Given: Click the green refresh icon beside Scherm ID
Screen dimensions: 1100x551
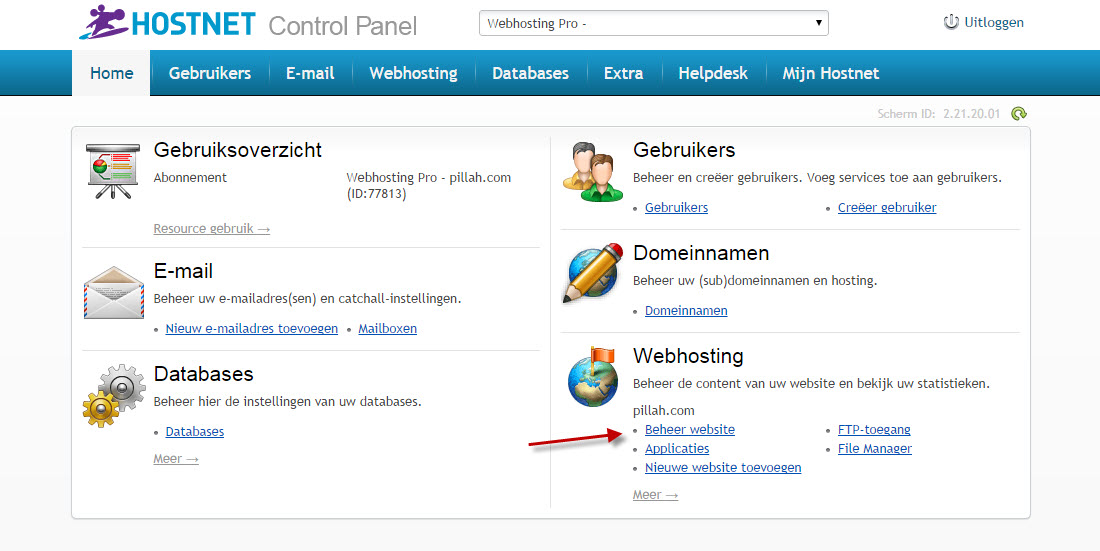Looking at the screenshot, I should pos(1019,114).
